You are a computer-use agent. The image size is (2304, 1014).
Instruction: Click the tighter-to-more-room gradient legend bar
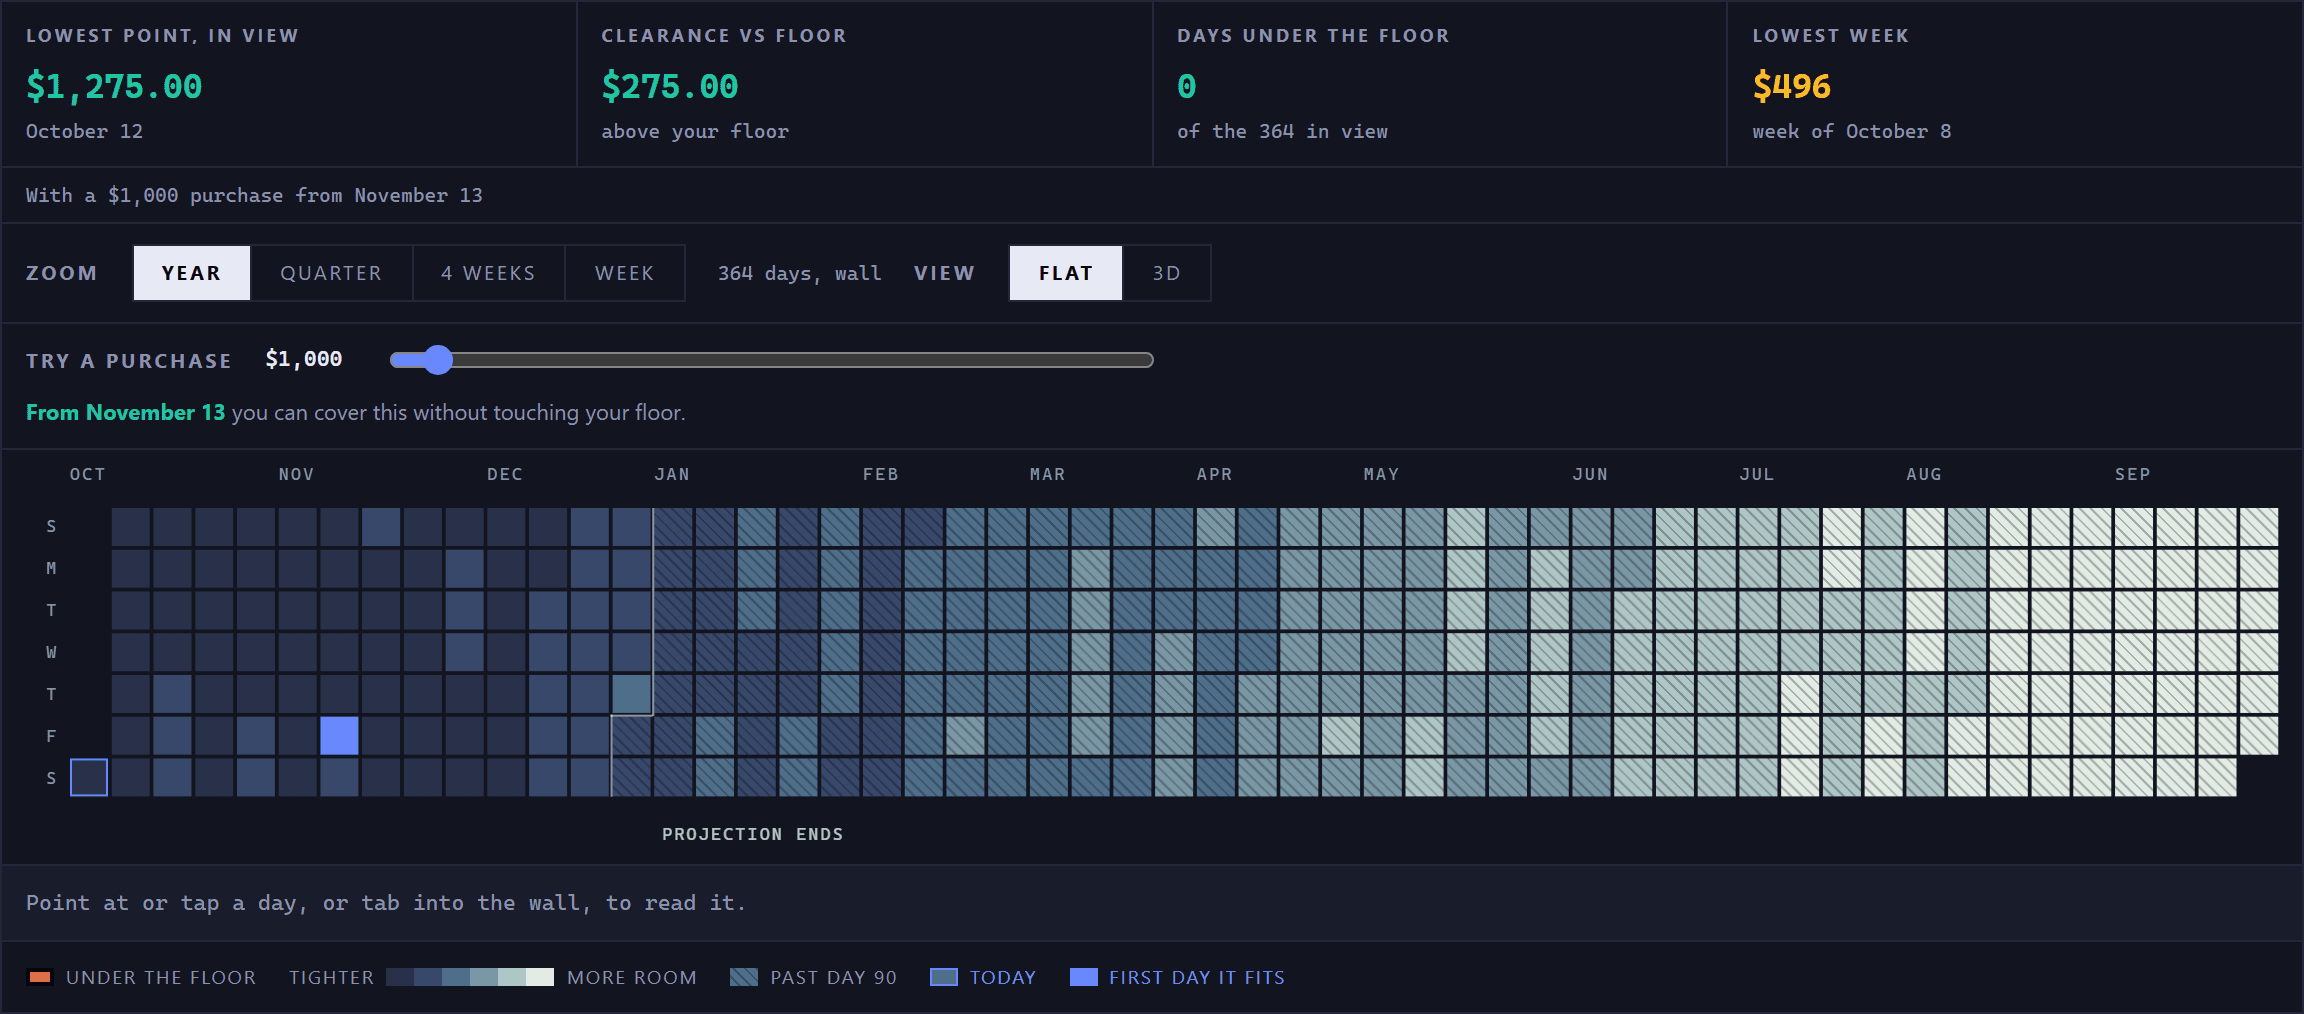470,977
